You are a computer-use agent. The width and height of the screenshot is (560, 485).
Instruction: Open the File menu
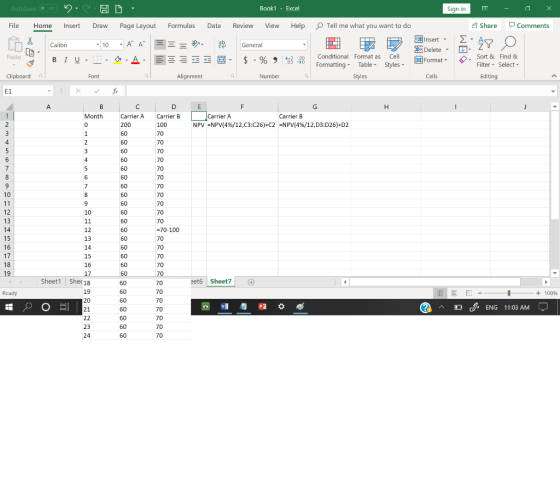tap(14, 26)
